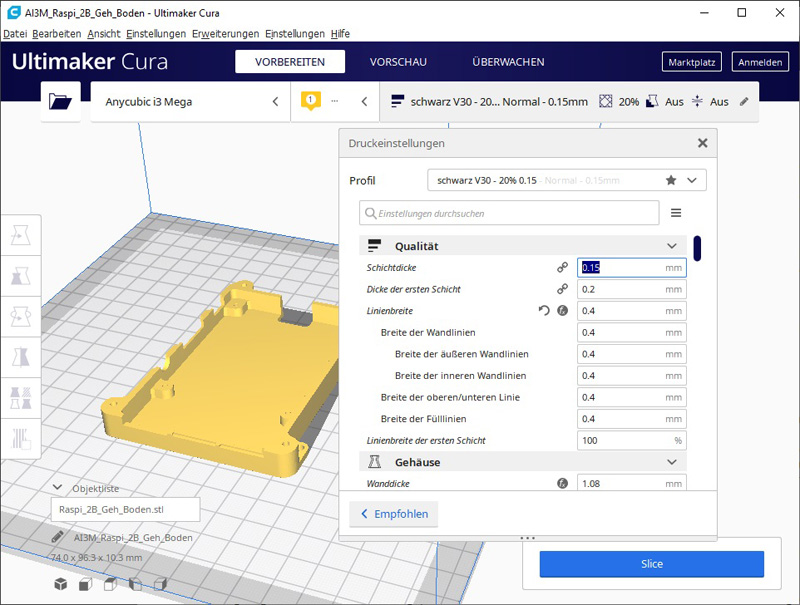Switch to top view cube icon

[110, 584]
